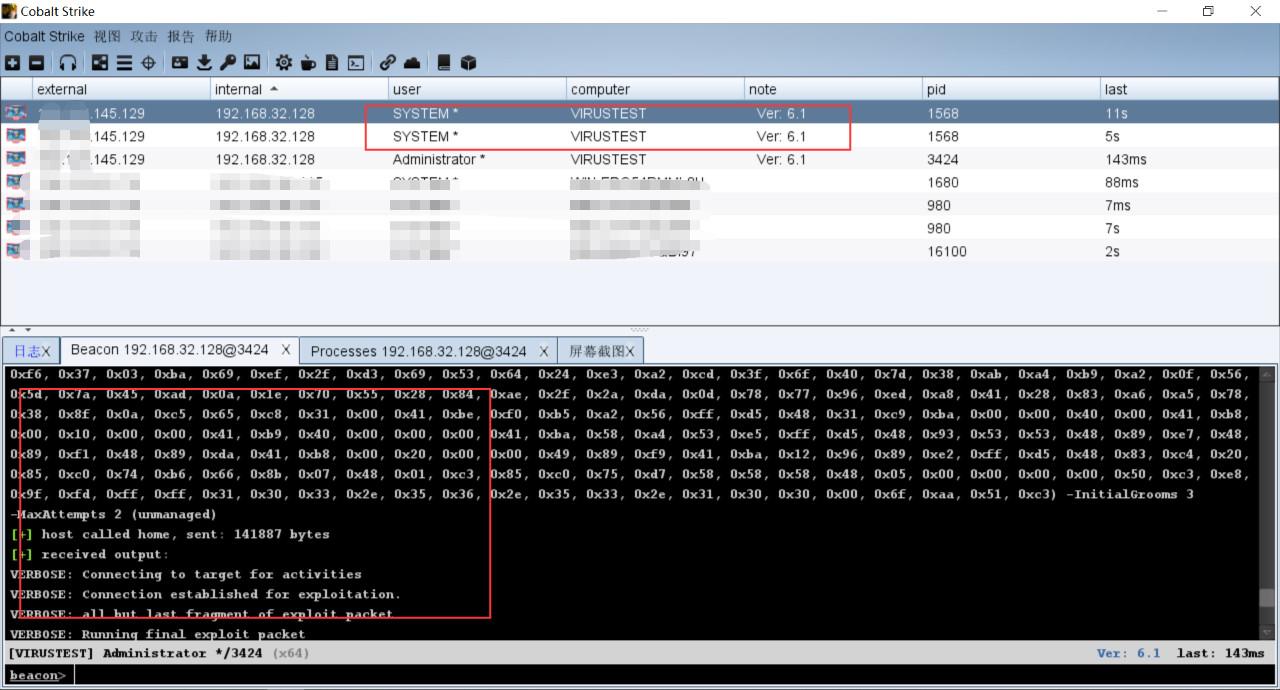Sort by the computer column header
Viewport: 1280px width, 690px height.
point(656,89)
